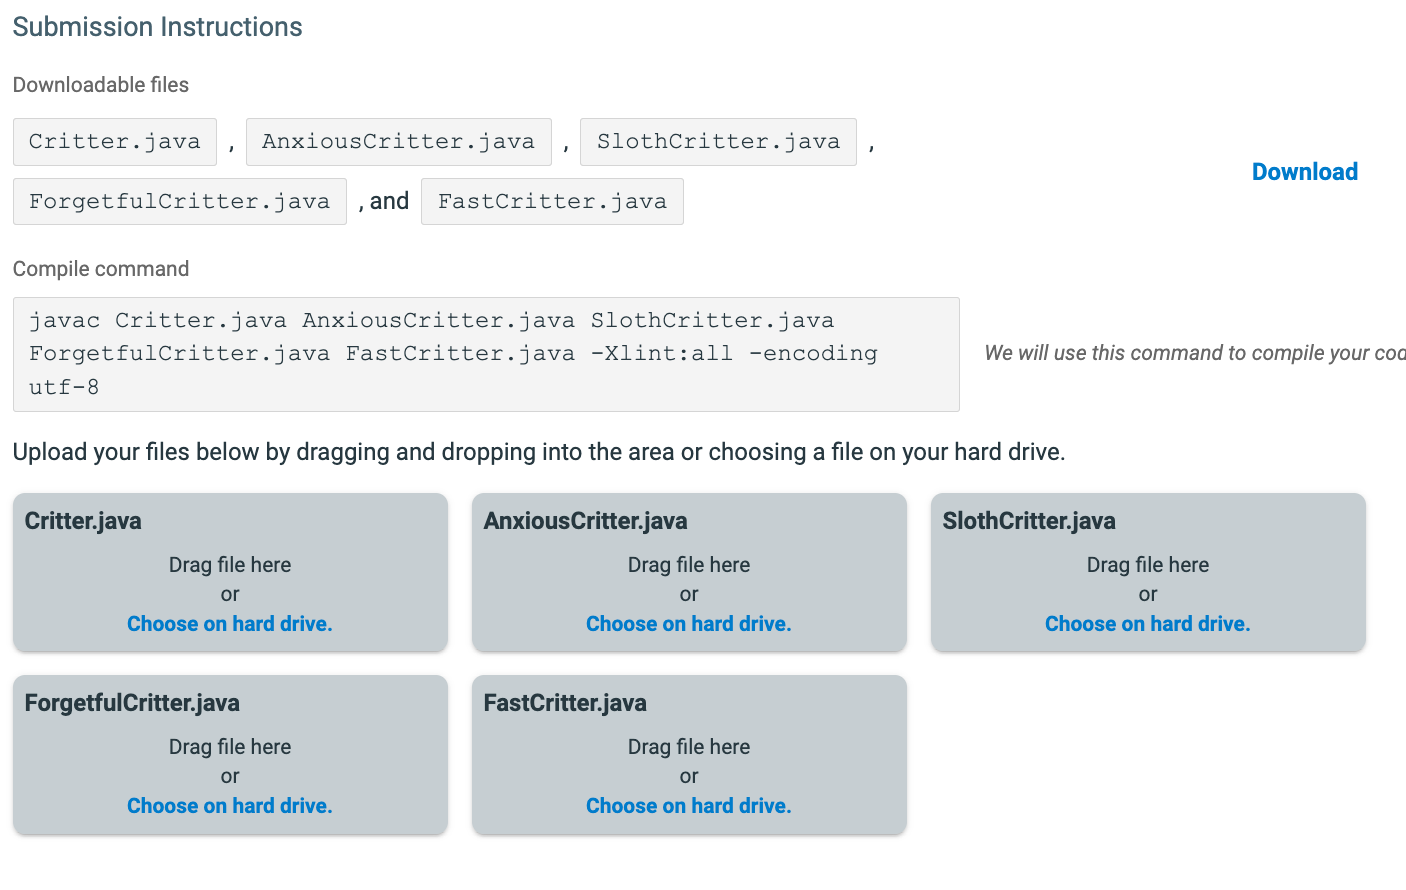This screenshot has height=890, width=1406.
Task: Click 'Drag file here' in the Critter.java drop area
Action: click(230, 565)
